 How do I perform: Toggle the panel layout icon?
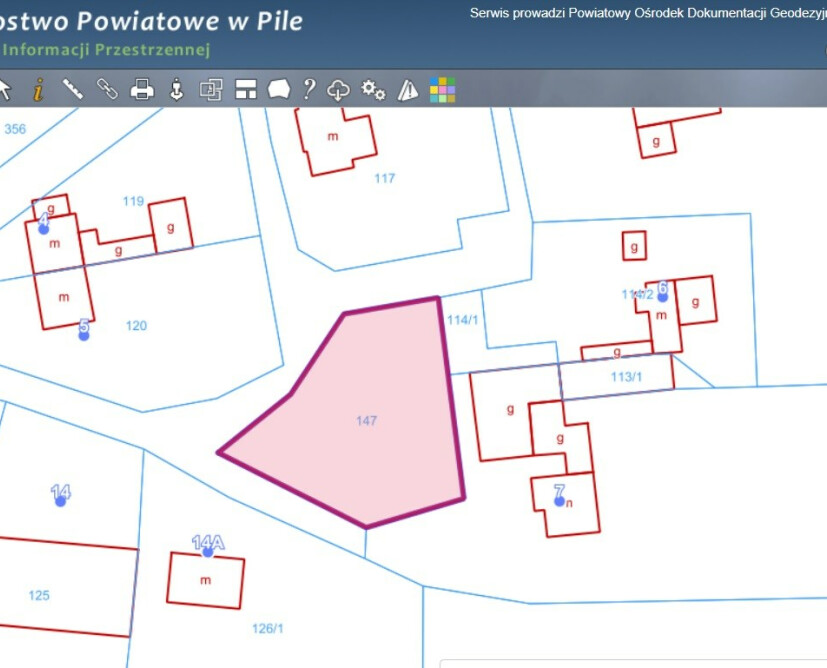coord(246,90)
